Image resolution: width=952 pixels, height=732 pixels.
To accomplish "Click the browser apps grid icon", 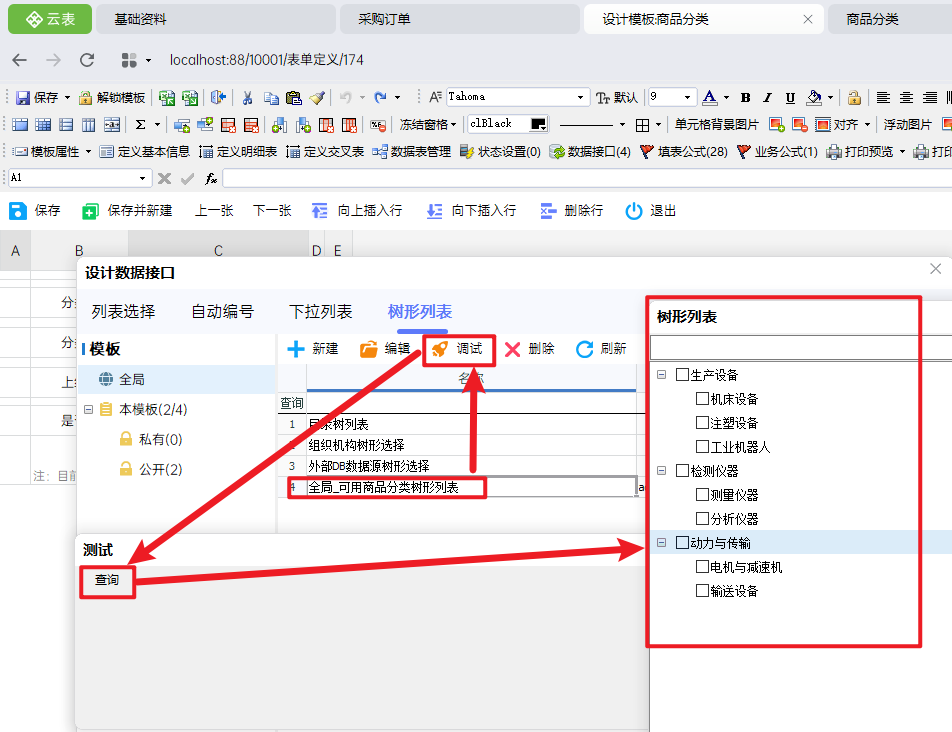I will pos(129,59).
